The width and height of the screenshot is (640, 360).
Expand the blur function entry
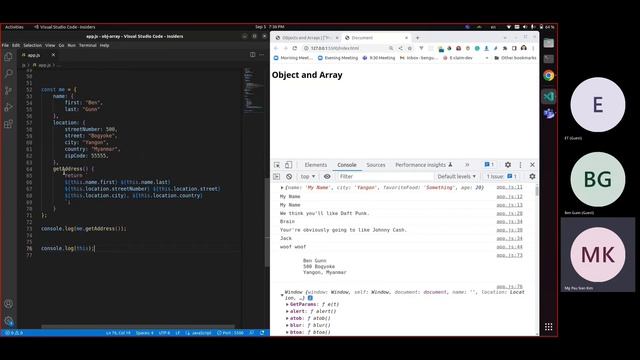click(x=287, y=325)
